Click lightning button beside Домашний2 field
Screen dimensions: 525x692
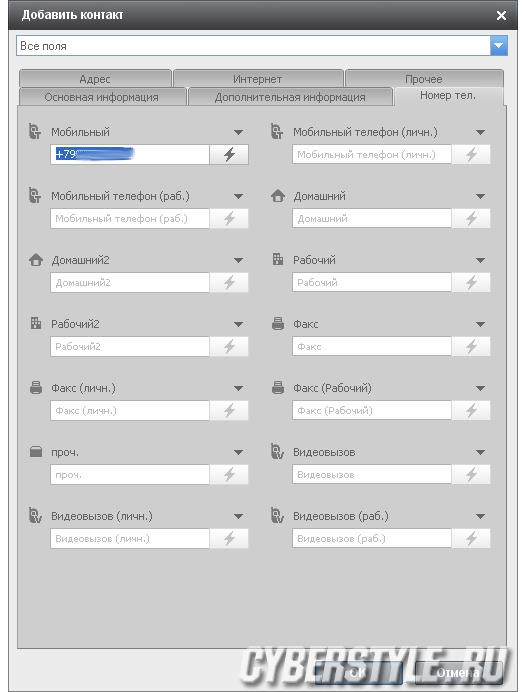(x=229, y=282)
